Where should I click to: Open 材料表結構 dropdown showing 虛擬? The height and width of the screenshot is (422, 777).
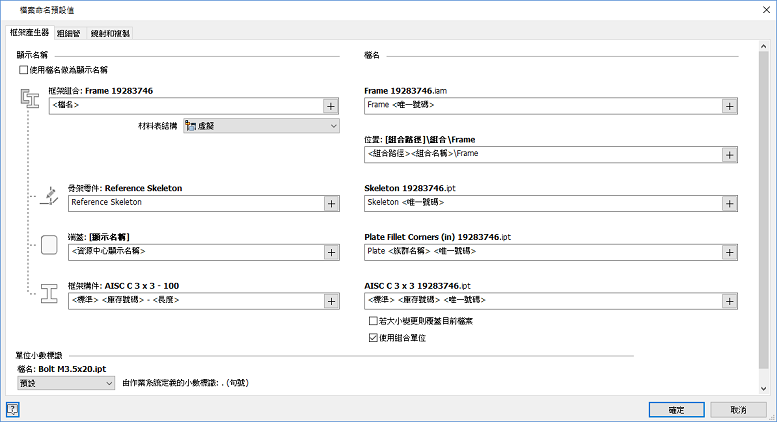click(261, 126)
